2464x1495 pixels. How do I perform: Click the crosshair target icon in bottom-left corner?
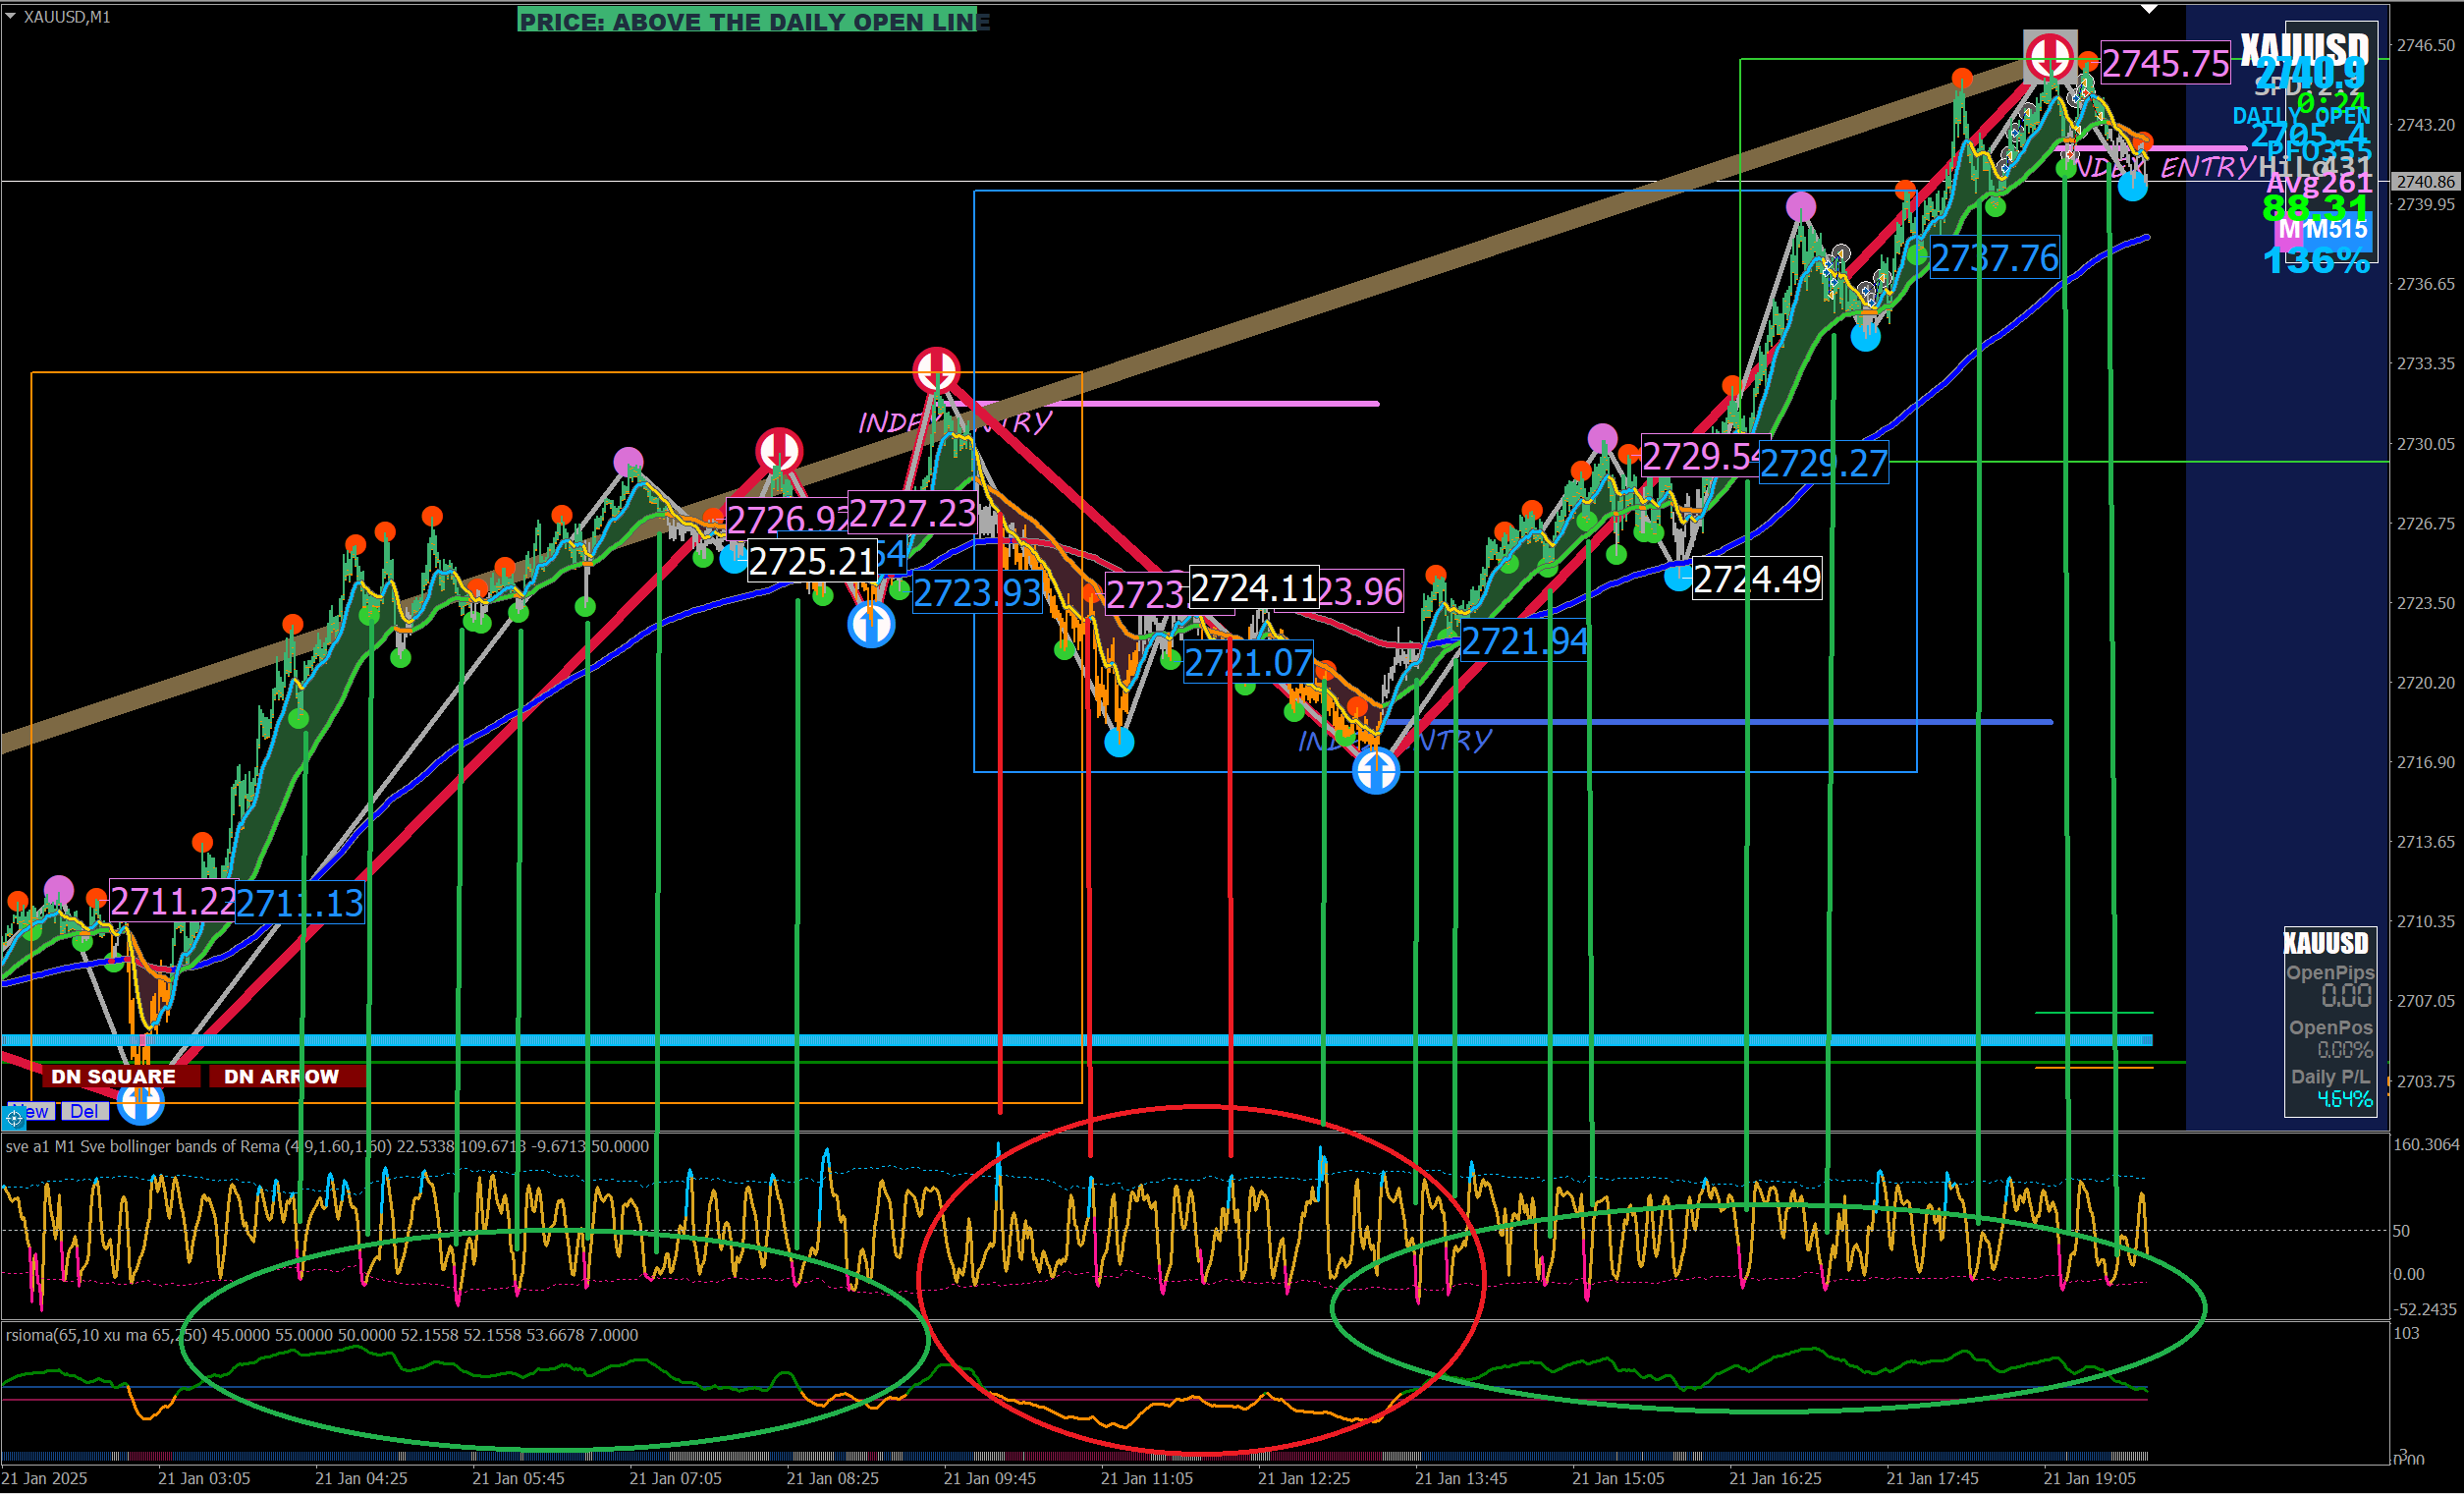[x=14, y=1118]
